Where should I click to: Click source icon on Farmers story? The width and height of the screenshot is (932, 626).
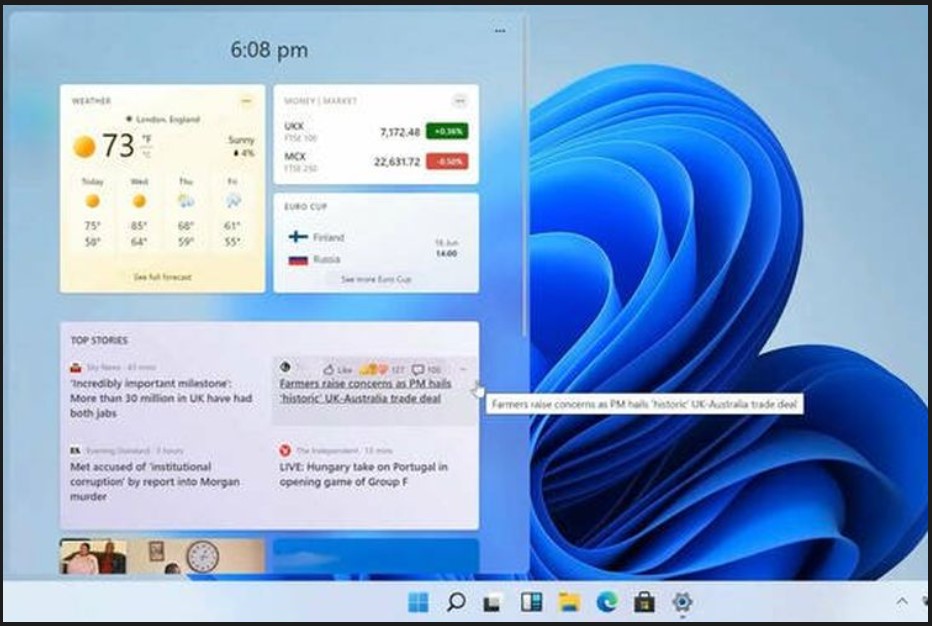[285, 367]
